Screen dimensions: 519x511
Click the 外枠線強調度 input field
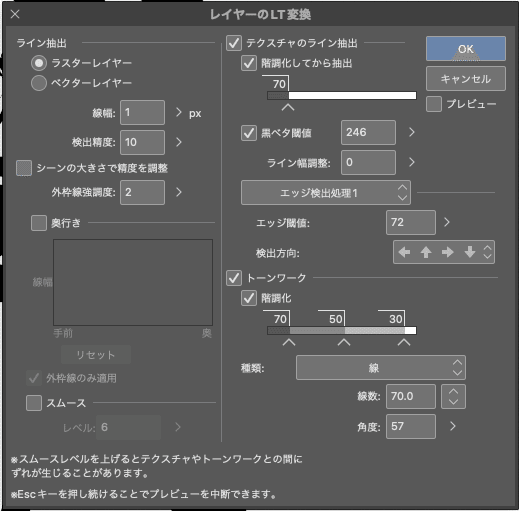(x=142, y=192)
